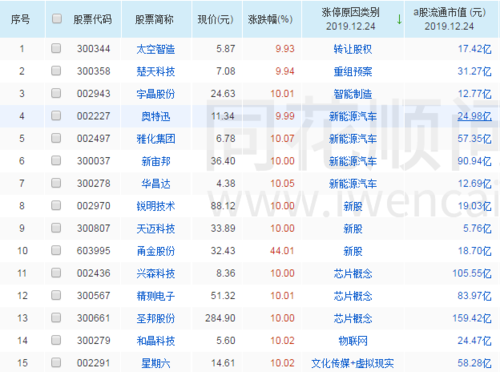Open the 宇晶股份 stock link
This screenshot has width=500, height=372.
click(x=156, y=94)
